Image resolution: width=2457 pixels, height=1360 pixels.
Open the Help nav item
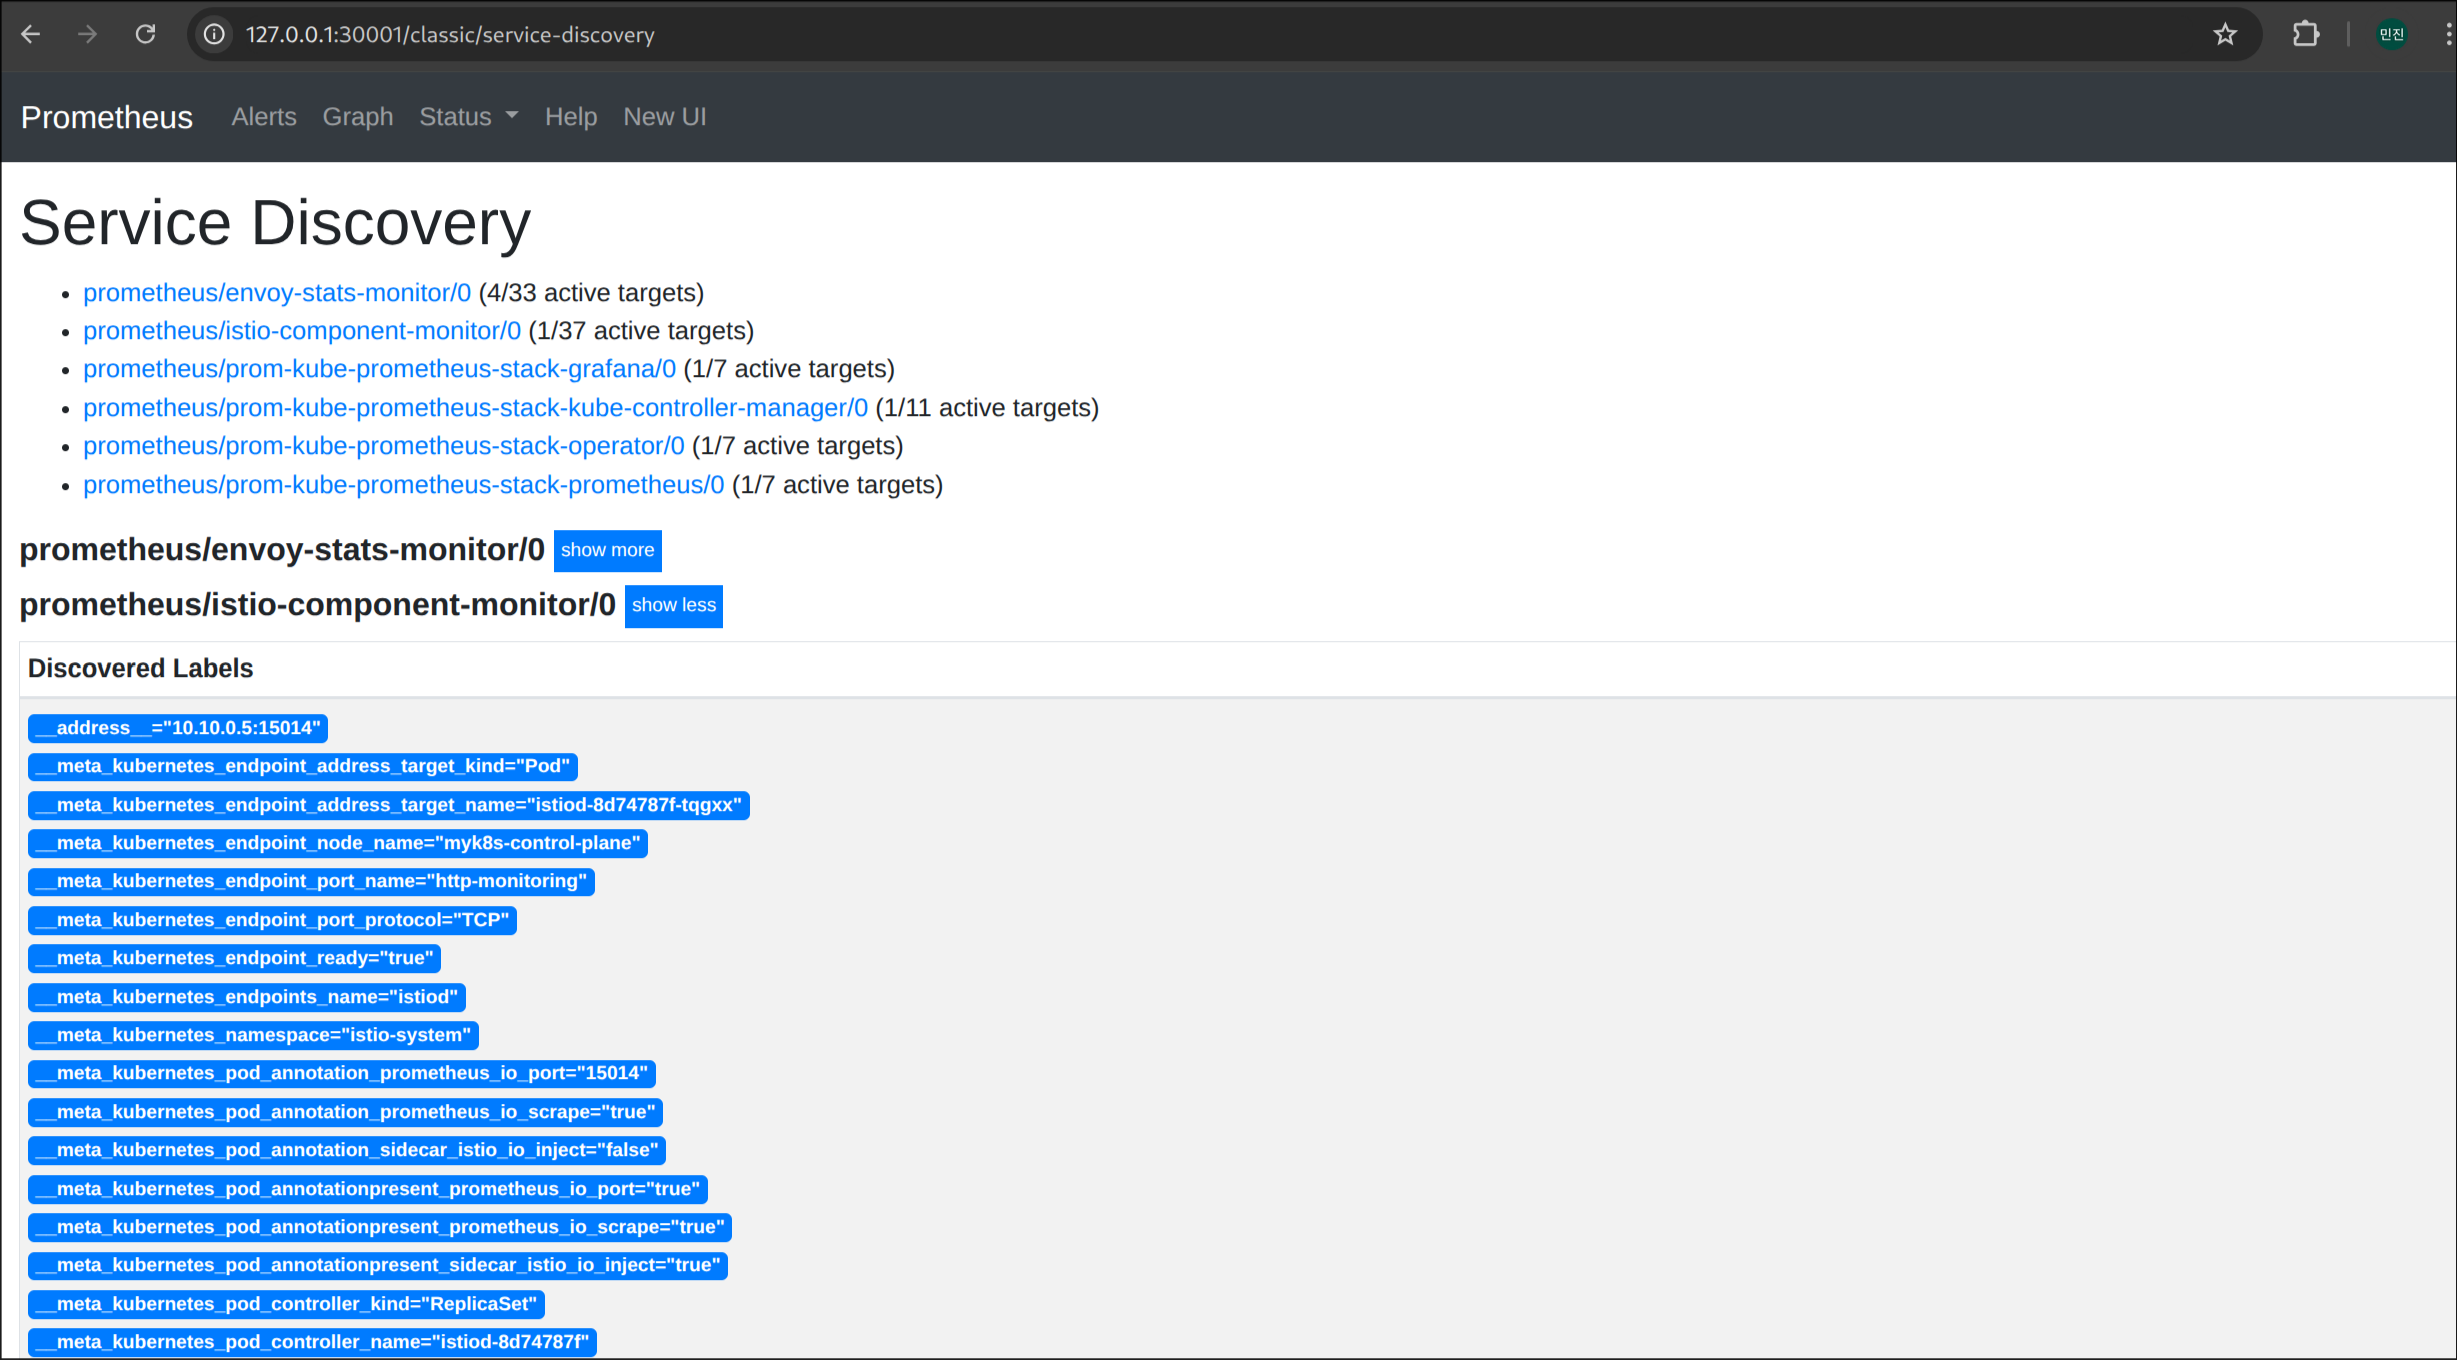click(x=571, y=117)
